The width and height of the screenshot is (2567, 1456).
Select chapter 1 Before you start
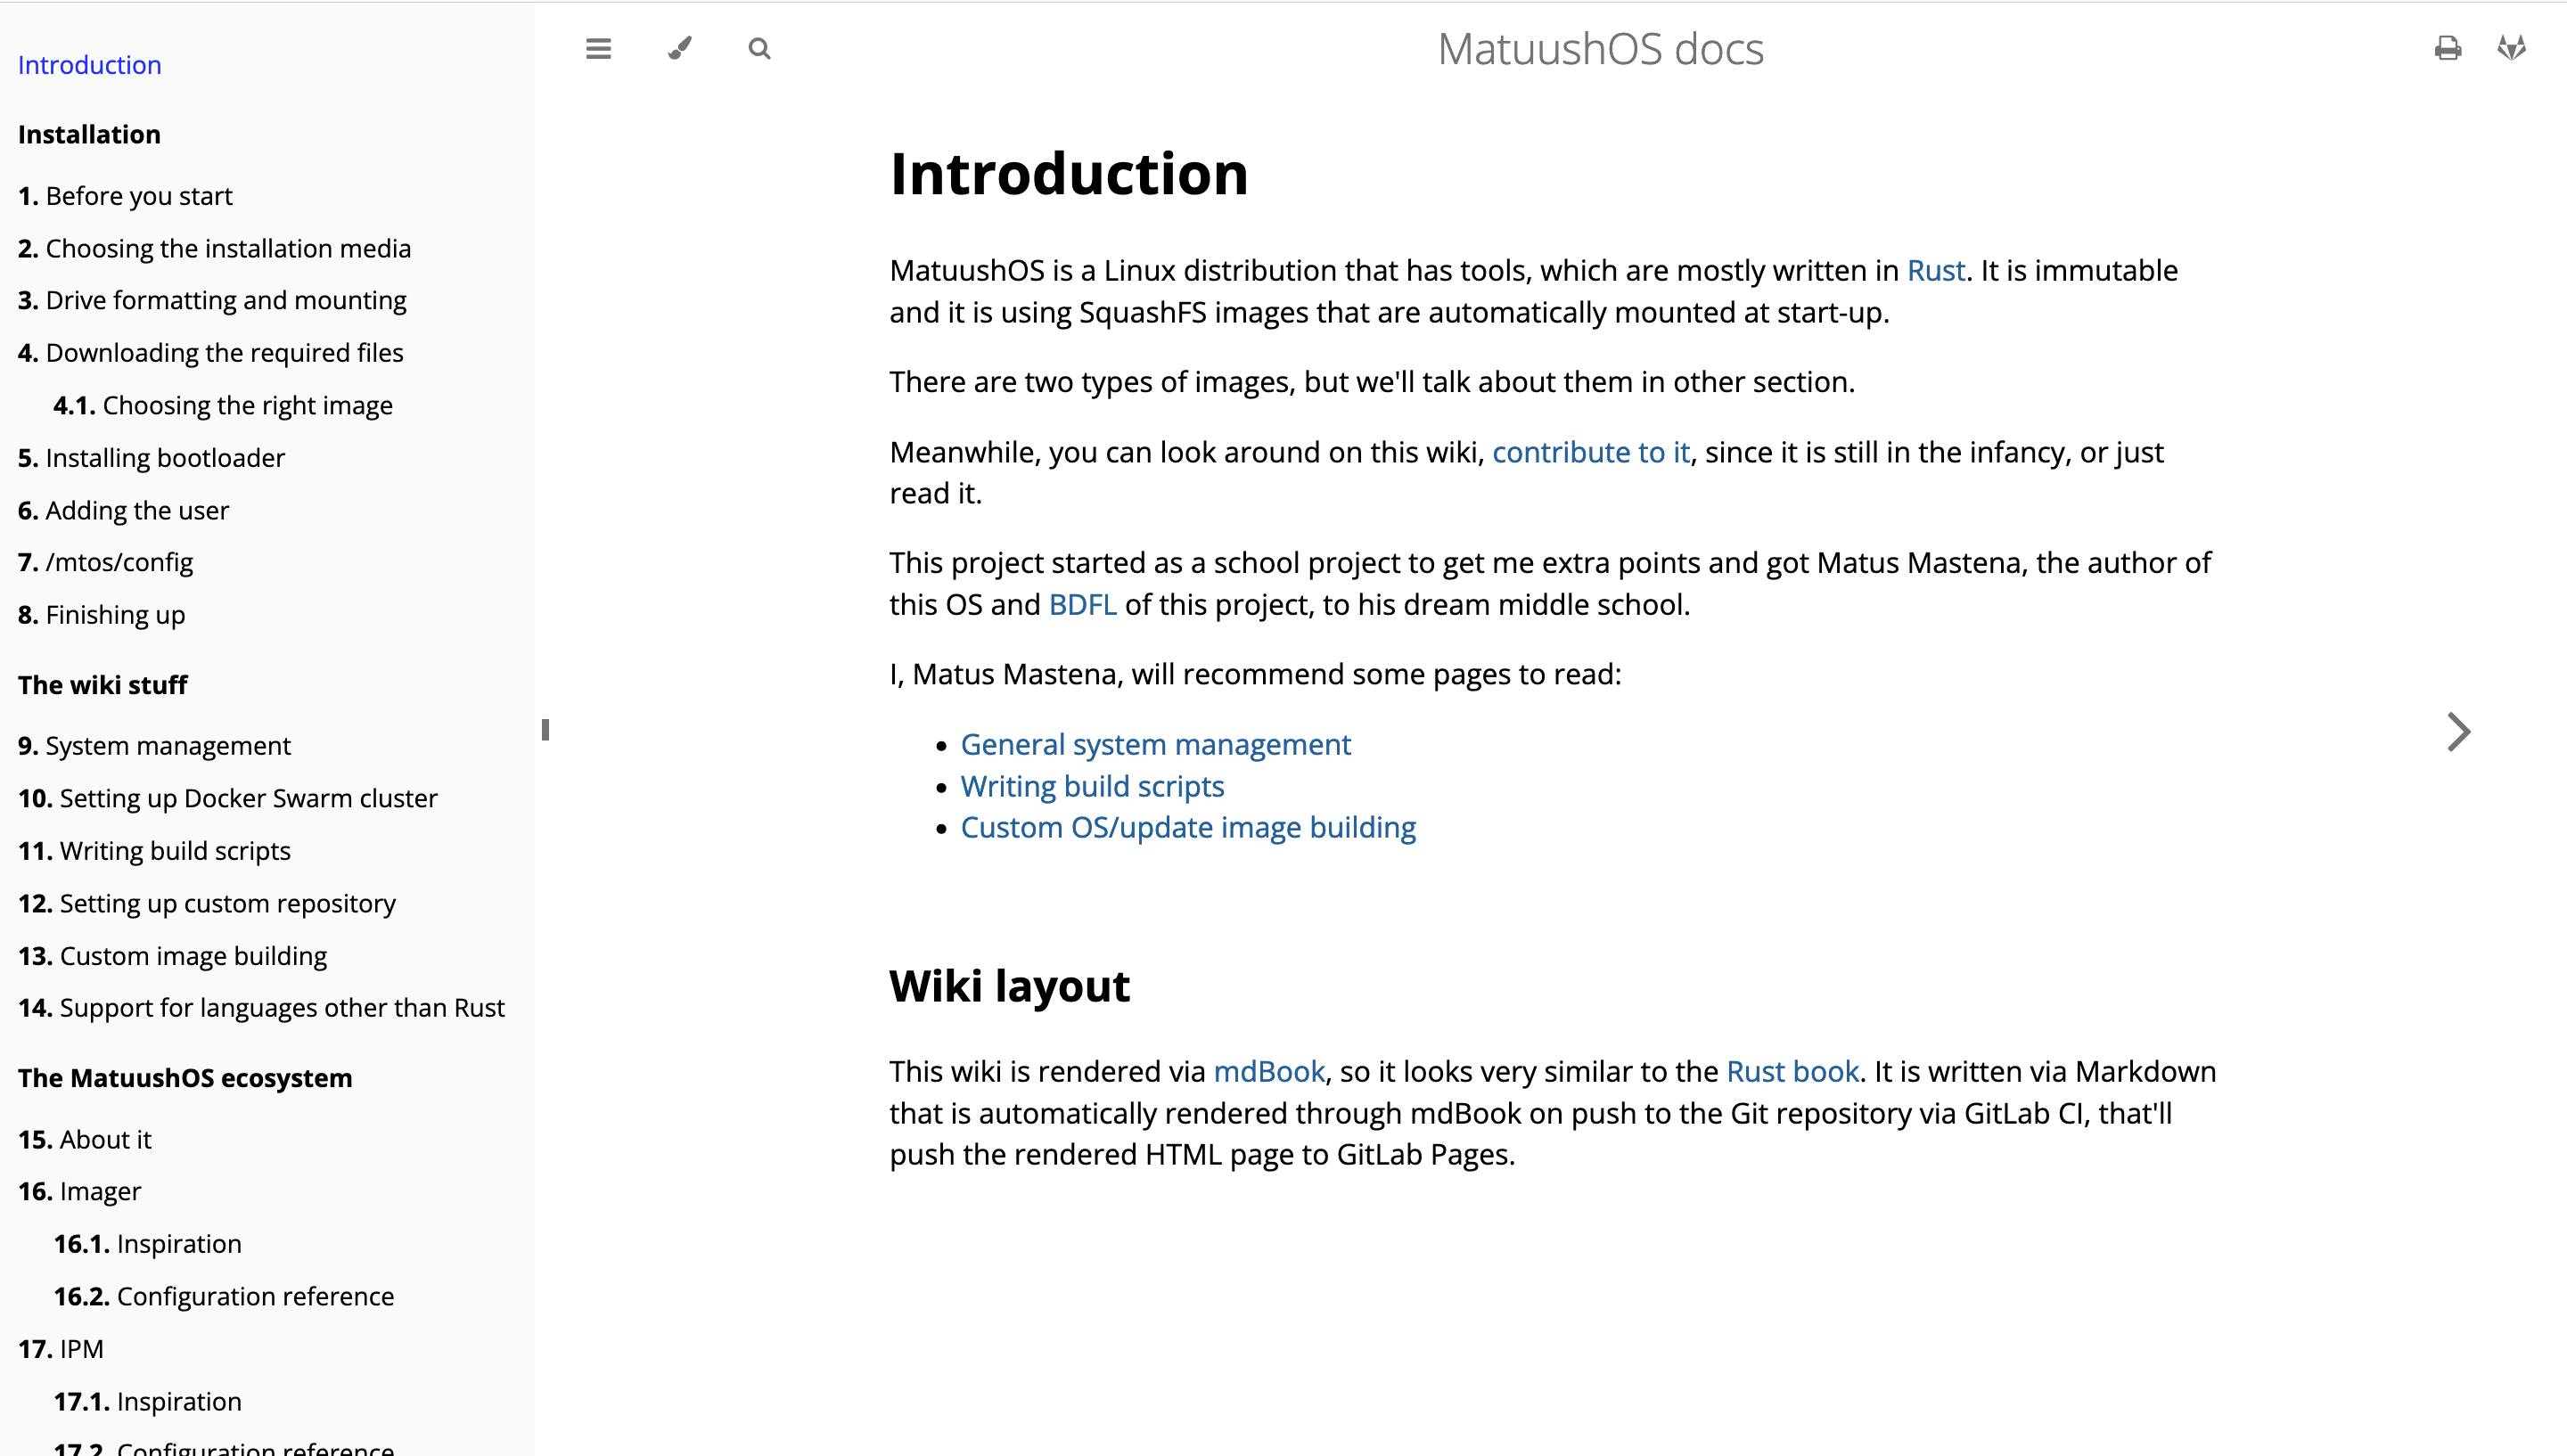(125, 196)
